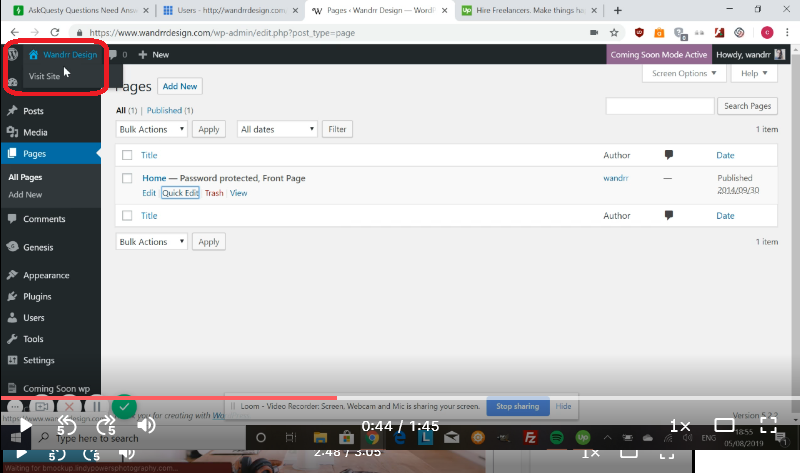Image resolution: width=800 pixels, height=473 pixels.
Task: Tick the select-all checkbox in table footer
Action: 127,215
